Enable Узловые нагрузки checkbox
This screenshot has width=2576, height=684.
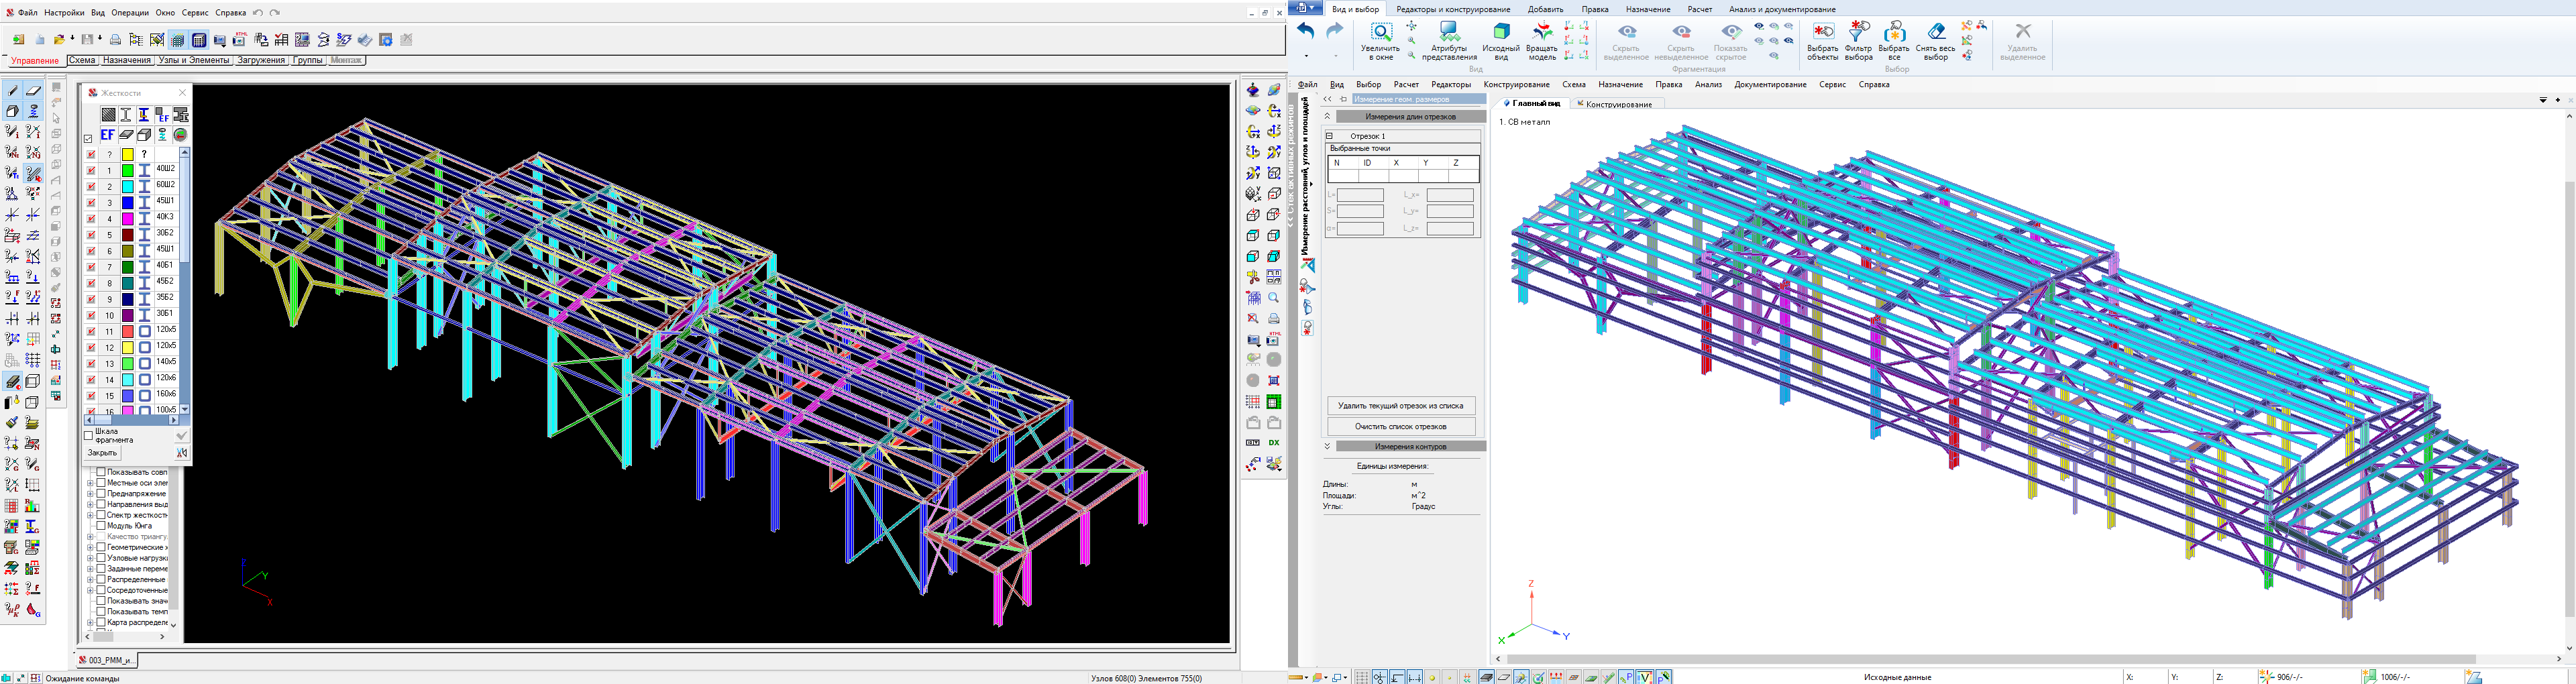[101, 558]
